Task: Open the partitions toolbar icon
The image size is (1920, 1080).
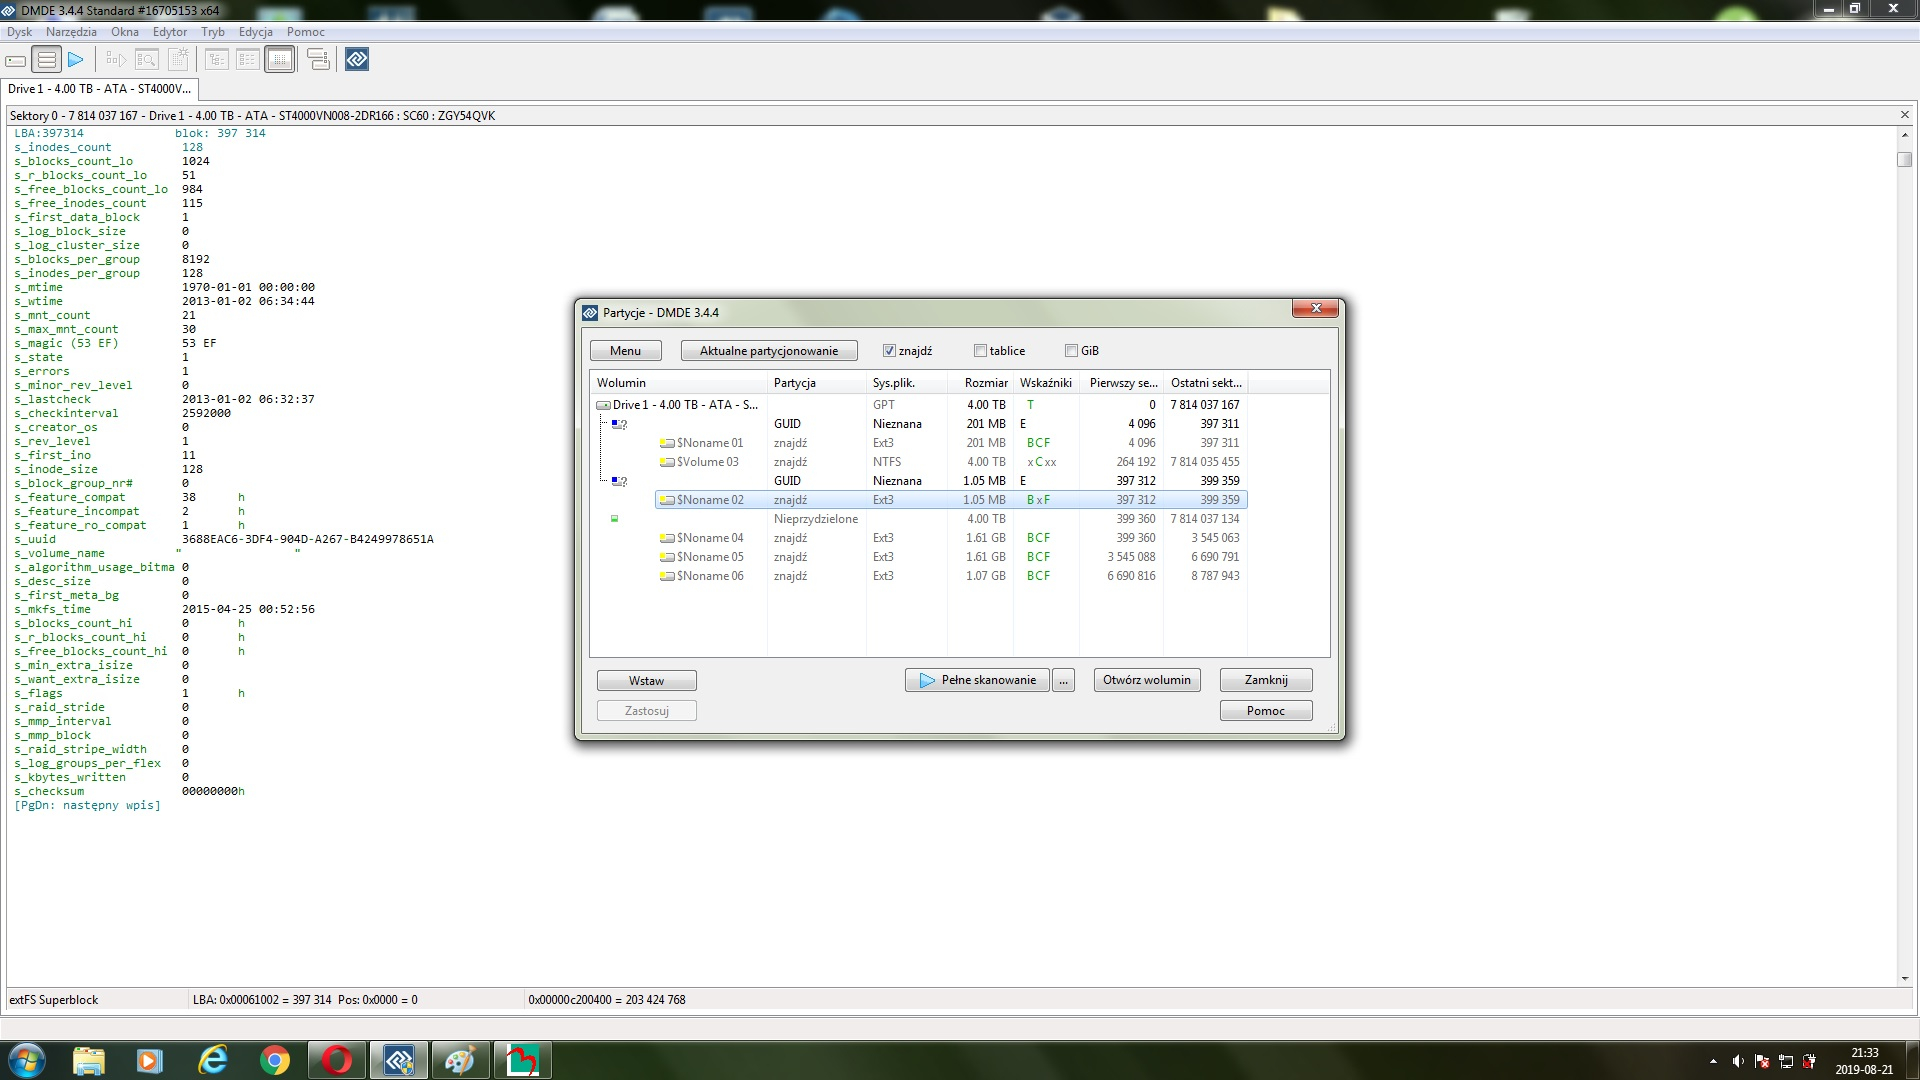Action: click(46, 60)
